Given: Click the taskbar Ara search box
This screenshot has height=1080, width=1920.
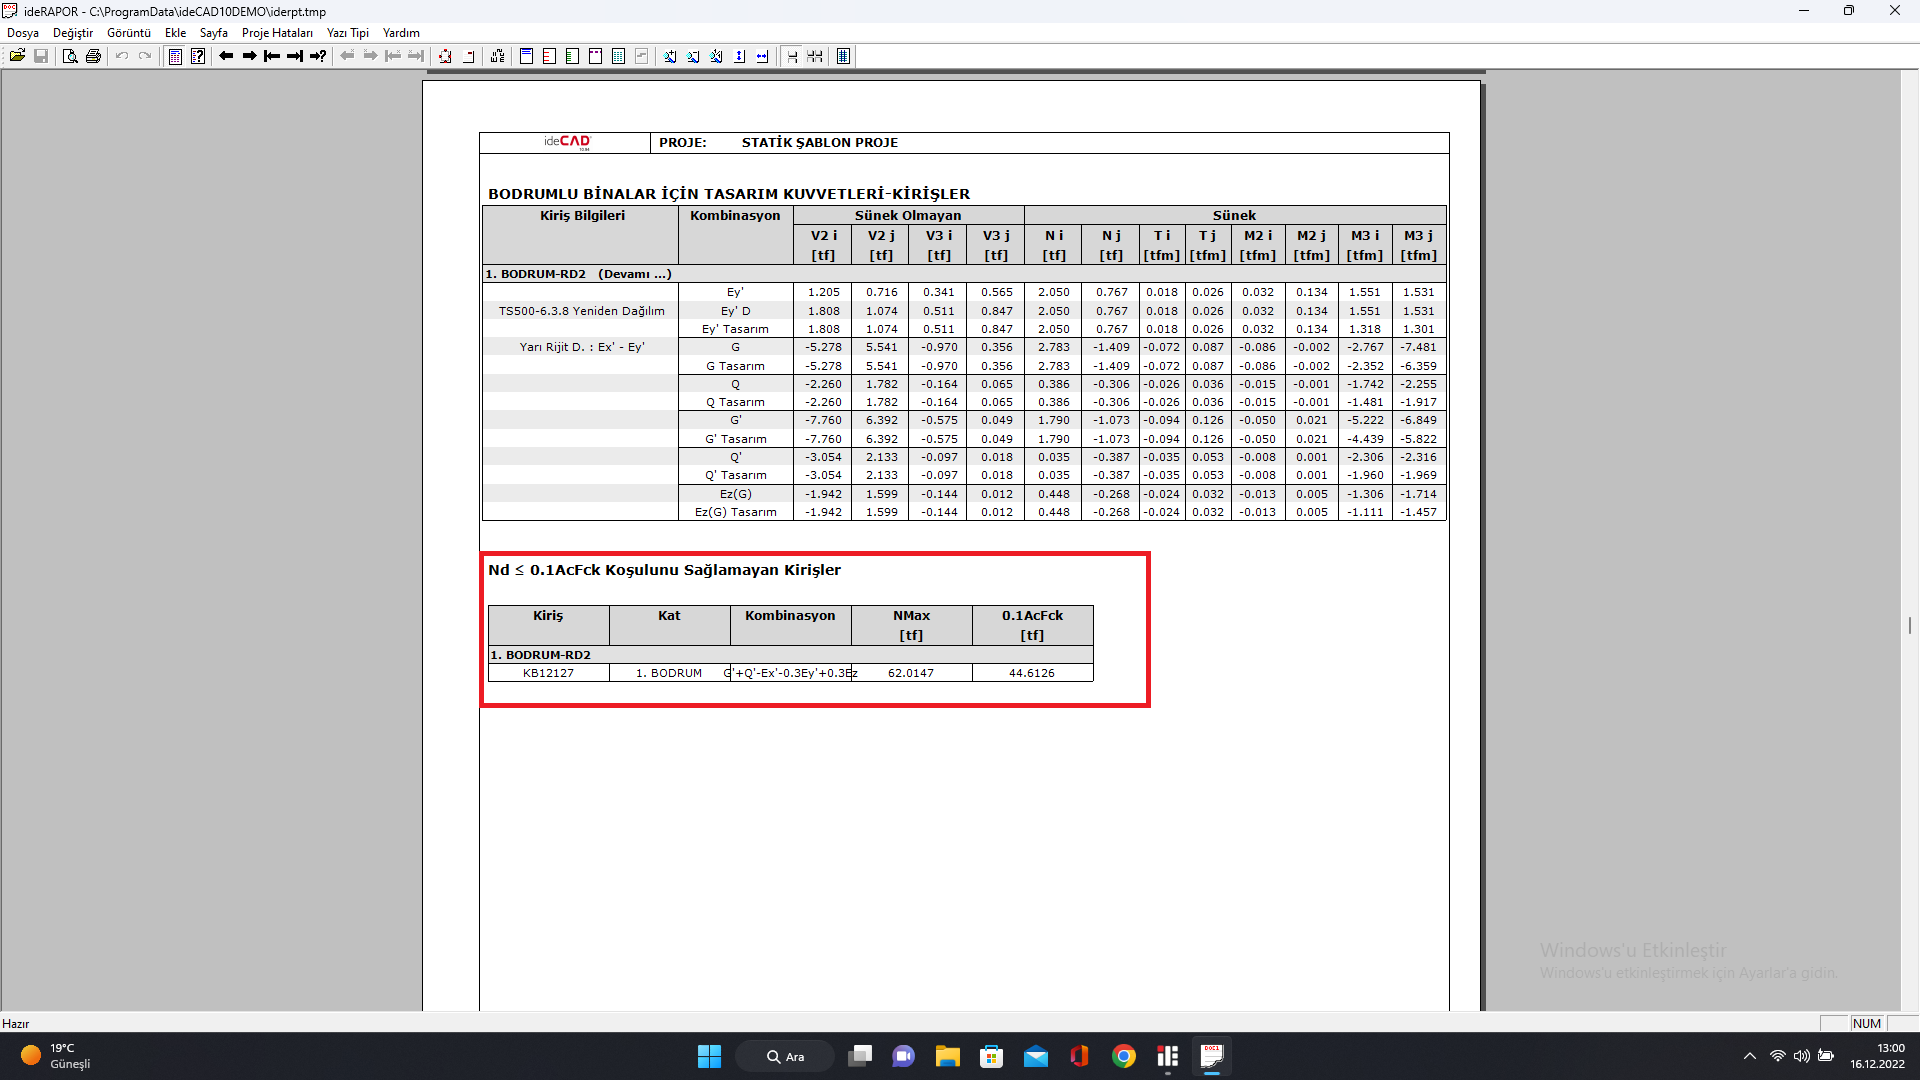Looking at the screenshot, I should (785, 1056).
